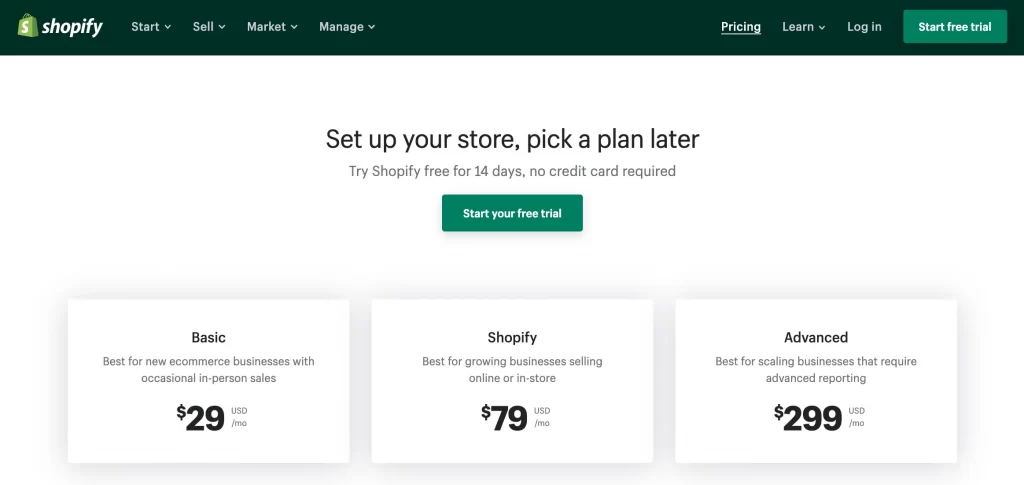Click the Advanced plan description about reporting
This screenshot has width=1024, height=485.
pyautogui.click(x=816, y=370)
